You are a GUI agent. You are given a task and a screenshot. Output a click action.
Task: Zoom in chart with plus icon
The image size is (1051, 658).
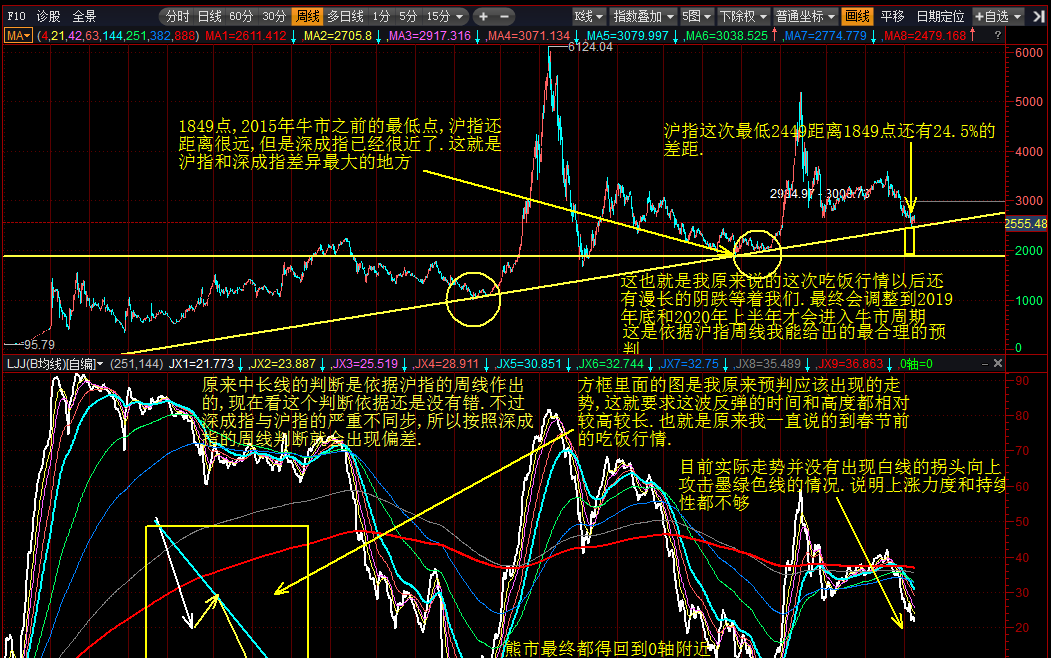click(483, 16)
